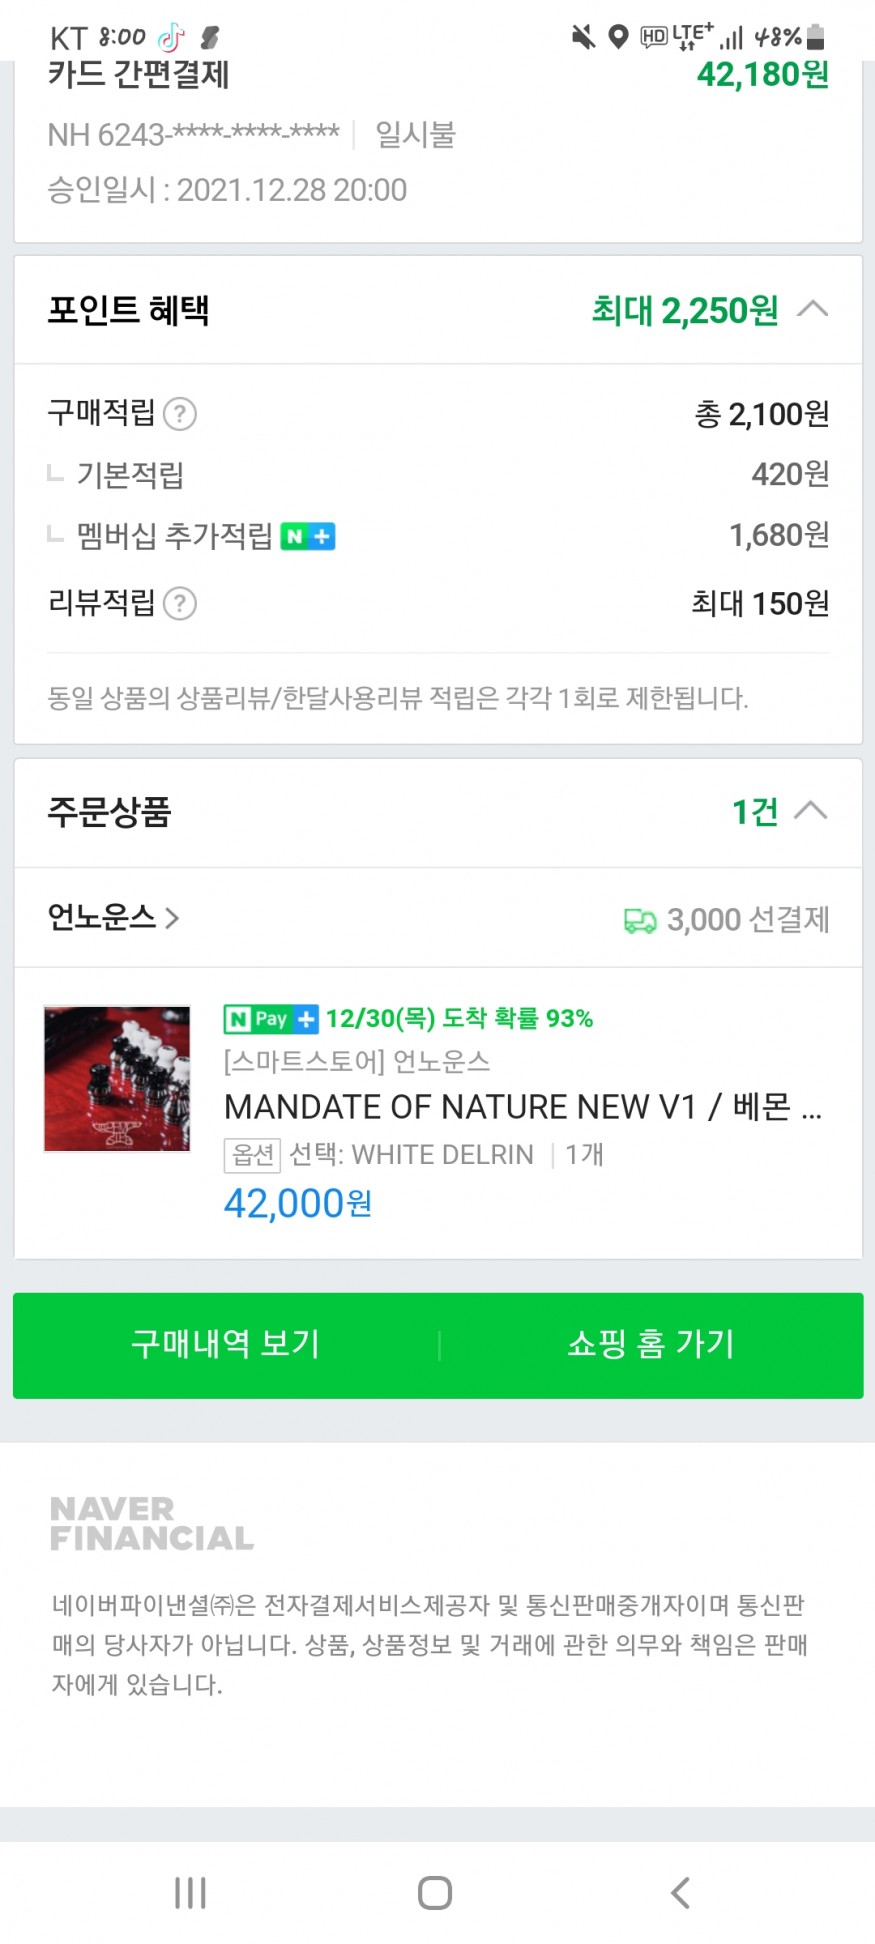Tap the 구매내역 보기 button

click(x=226, y=1345)
